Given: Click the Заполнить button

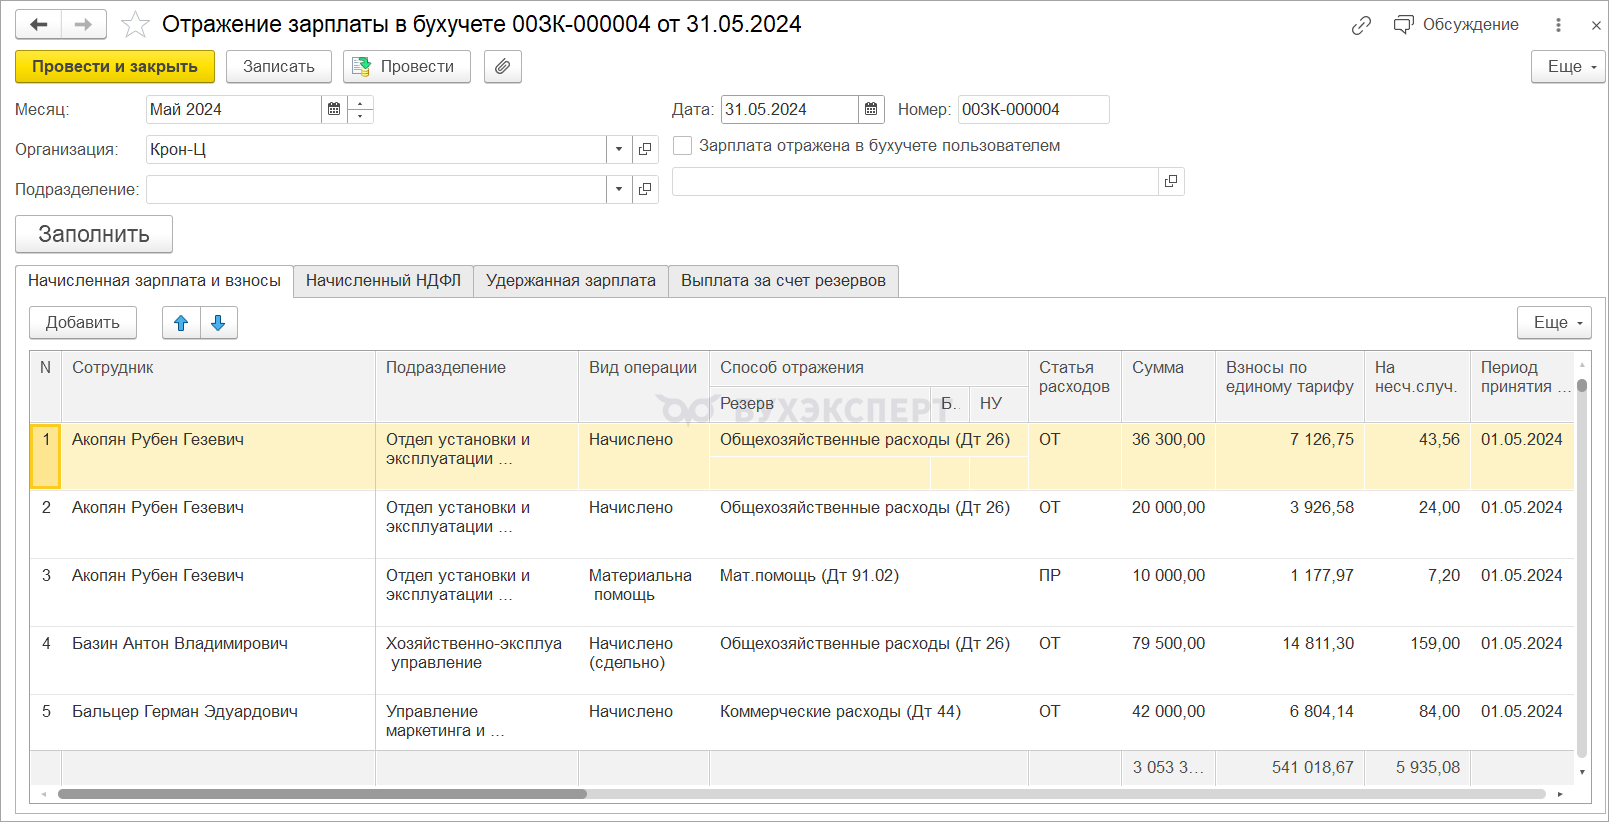Looking at the screenshot, I should 94,234.
